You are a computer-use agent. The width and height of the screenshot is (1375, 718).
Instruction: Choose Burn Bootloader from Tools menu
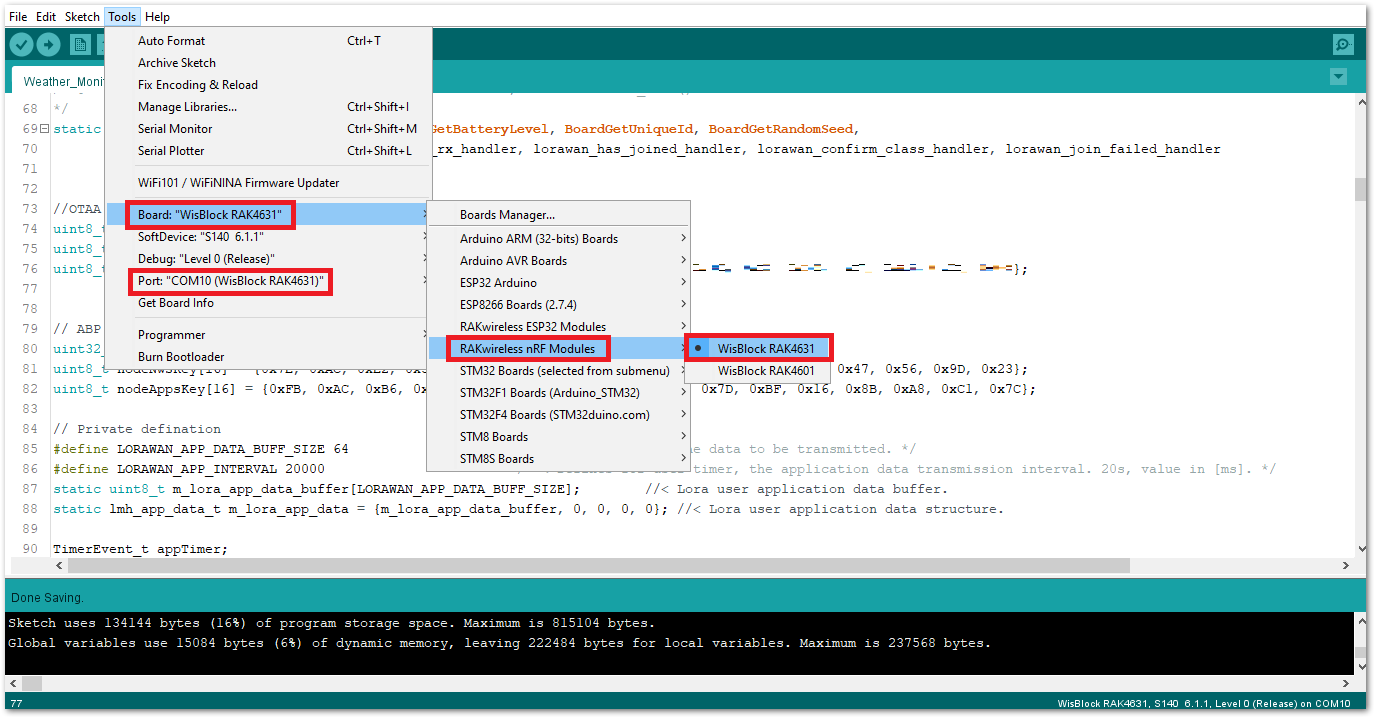pos(181,357)
